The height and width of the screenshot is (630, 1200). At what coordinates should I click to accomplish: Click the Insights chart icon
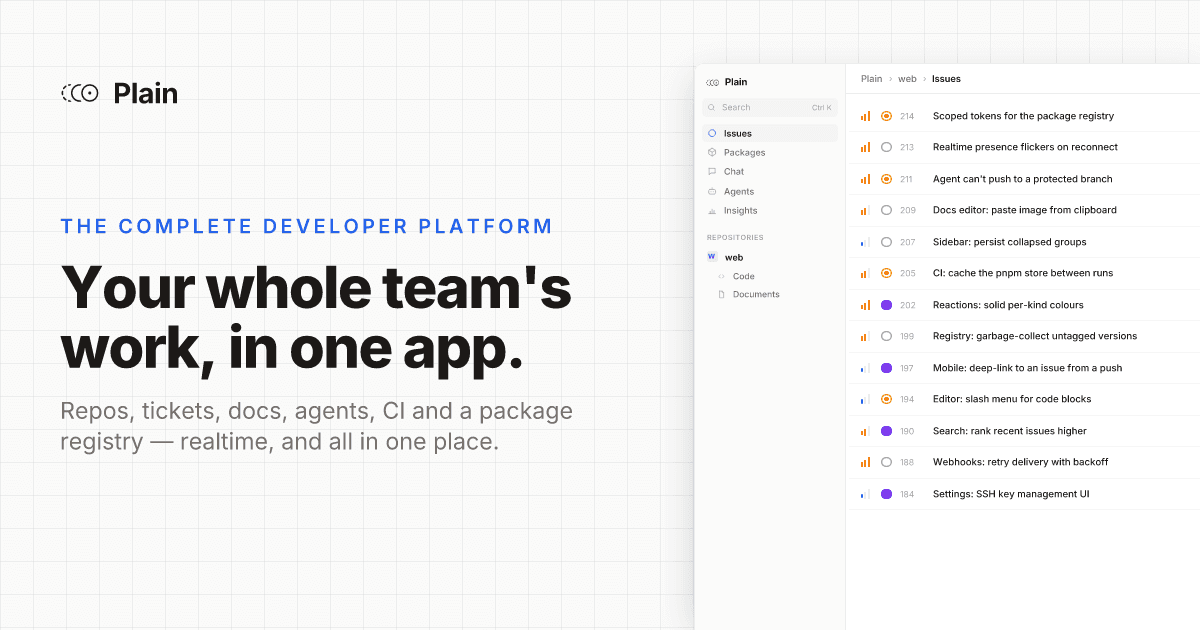click(712, 210)
